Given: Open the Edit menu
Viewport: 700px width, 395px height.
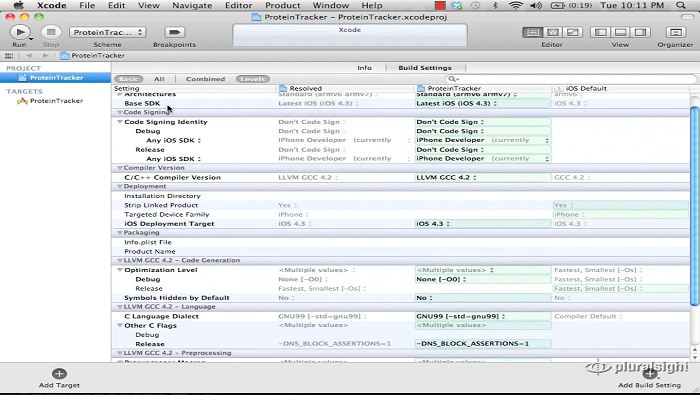Looking at the screenshot, I should 117,5.
